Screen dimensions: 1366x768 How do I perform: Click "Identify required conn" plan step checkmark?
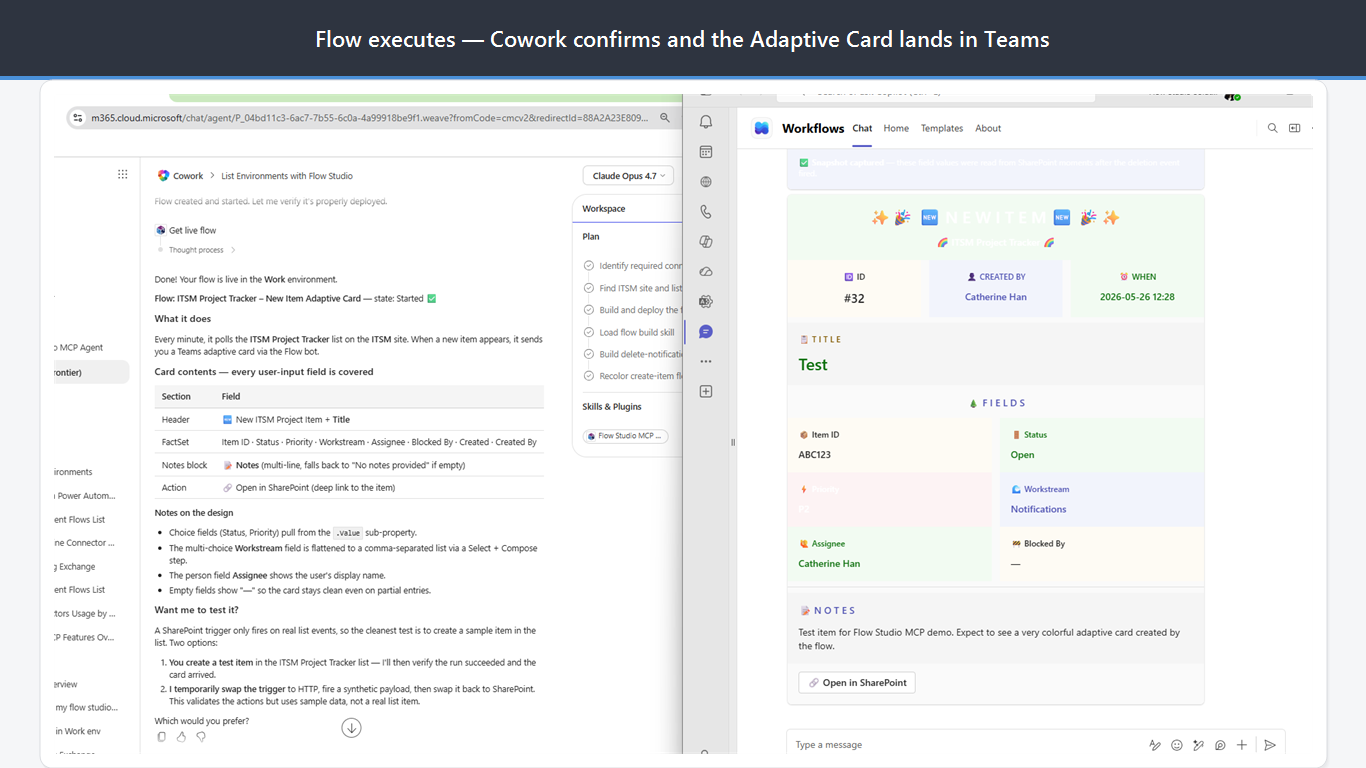coord(589,266)
